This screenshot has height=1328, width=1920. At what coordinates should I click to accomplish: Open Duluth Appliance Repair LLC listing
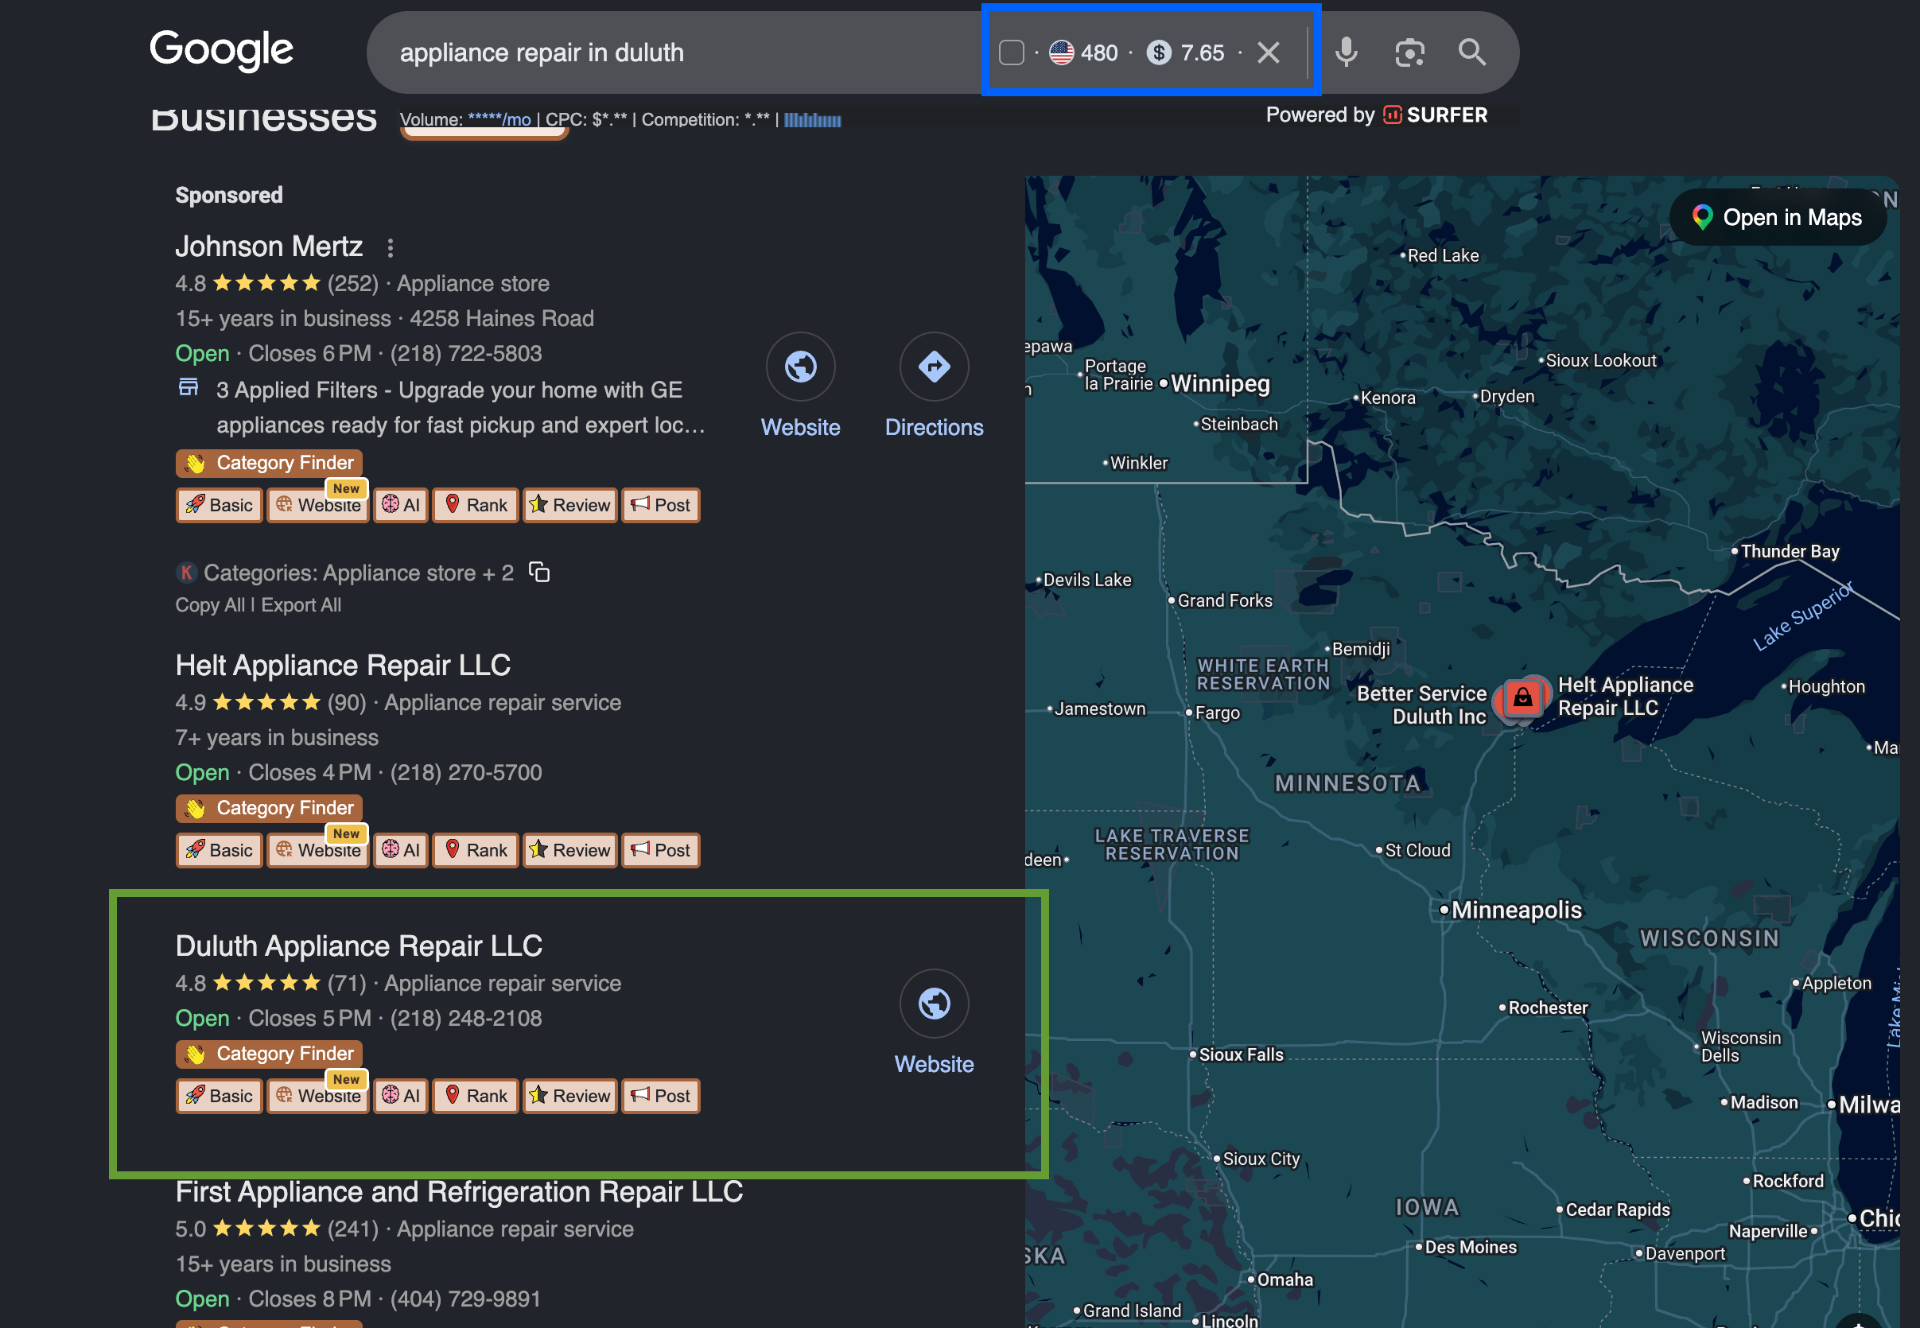tap(359, 946)
